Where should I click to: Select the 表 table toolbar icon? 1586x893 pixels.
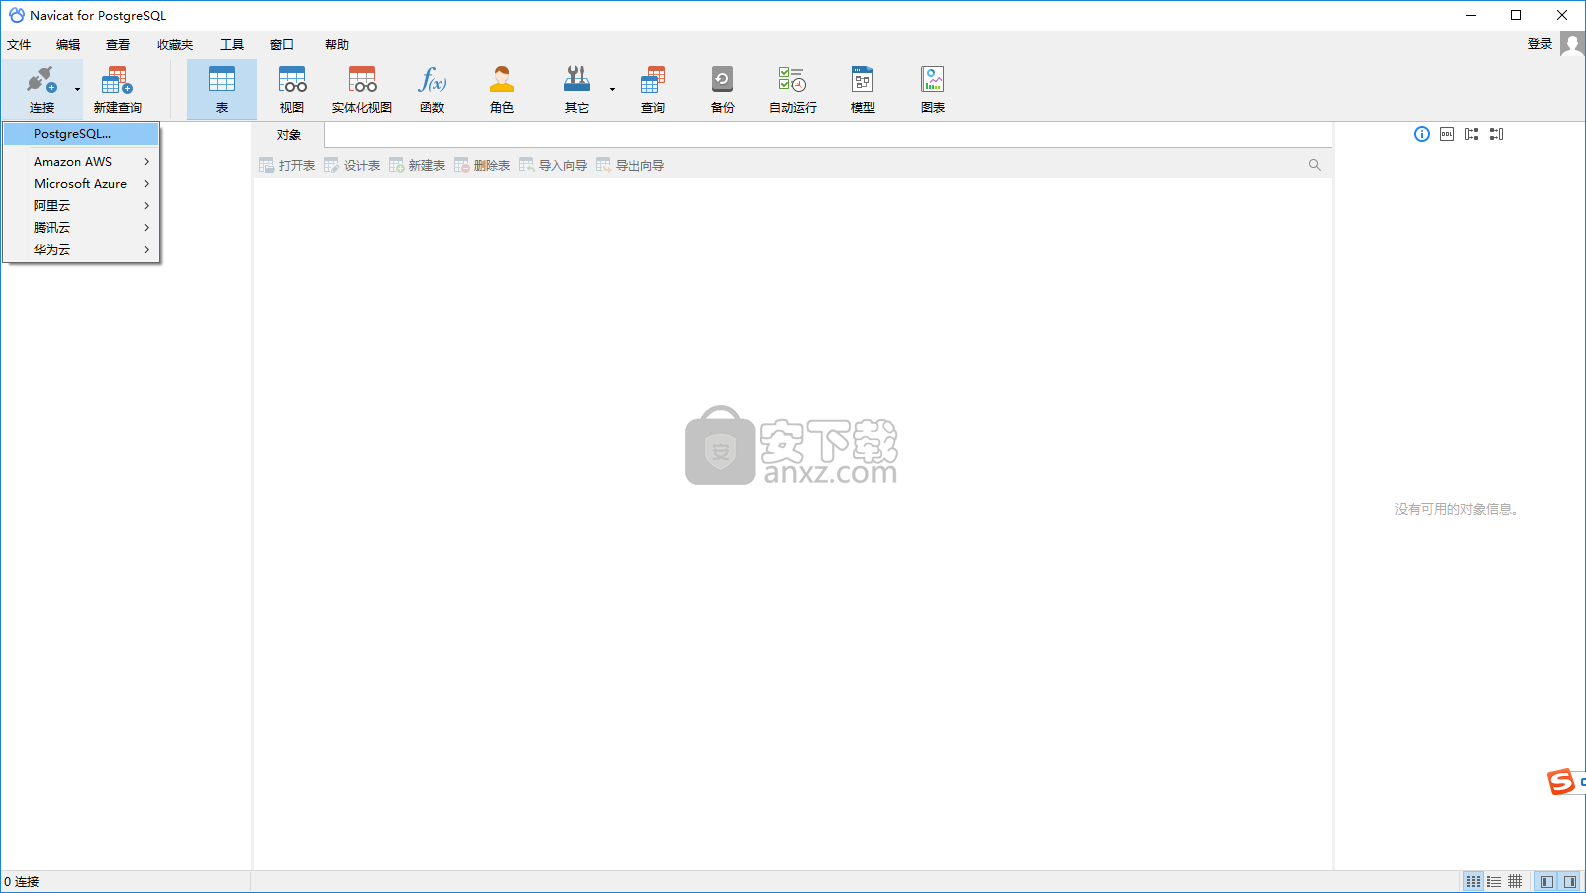[x=222, y=80]
